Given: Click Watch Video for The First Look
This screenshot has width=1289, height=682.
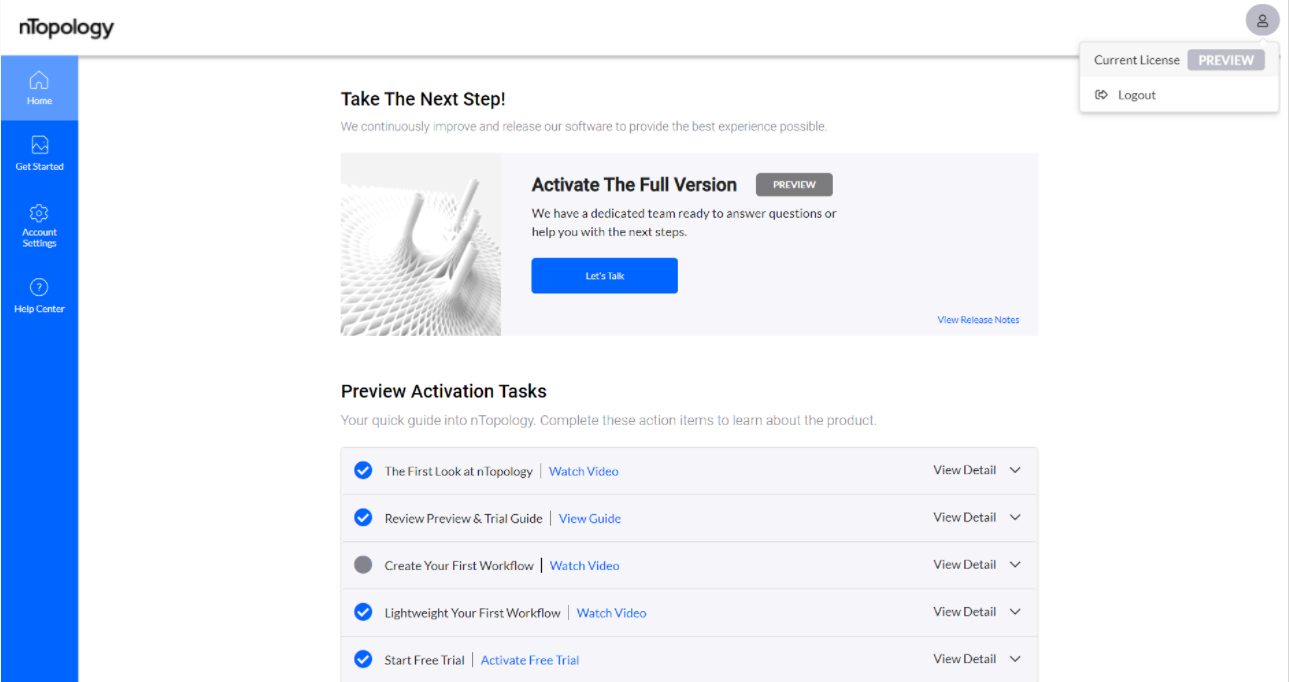Looking at the screenshot, I should (584, 471).
